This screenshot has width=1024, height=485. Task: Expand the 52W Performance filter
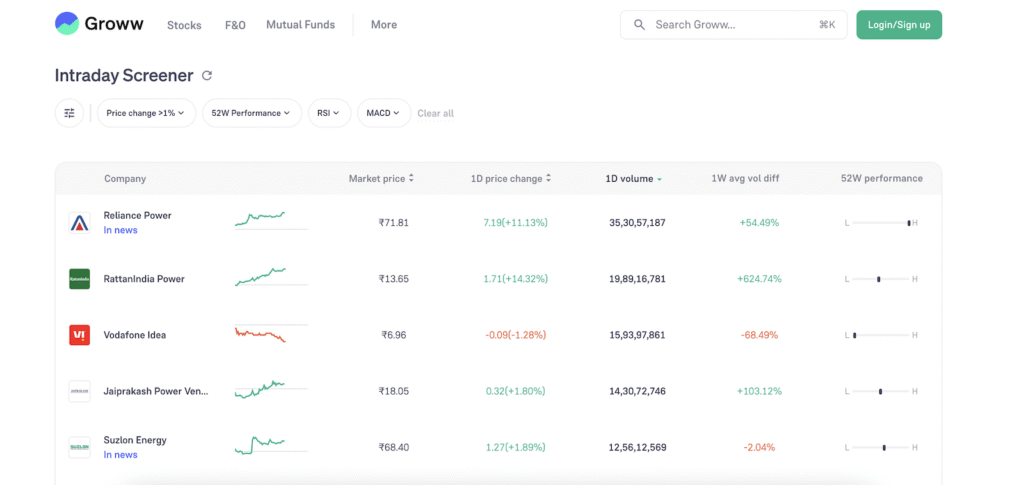[251, 113]
